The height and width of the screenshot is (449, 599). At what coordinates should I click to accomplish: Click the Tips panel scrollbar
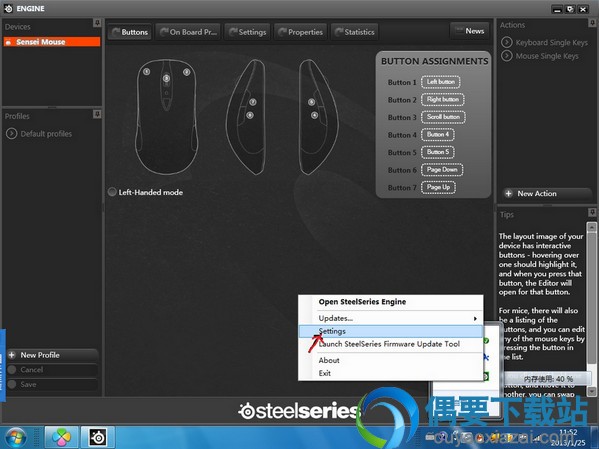click(591, 309)
